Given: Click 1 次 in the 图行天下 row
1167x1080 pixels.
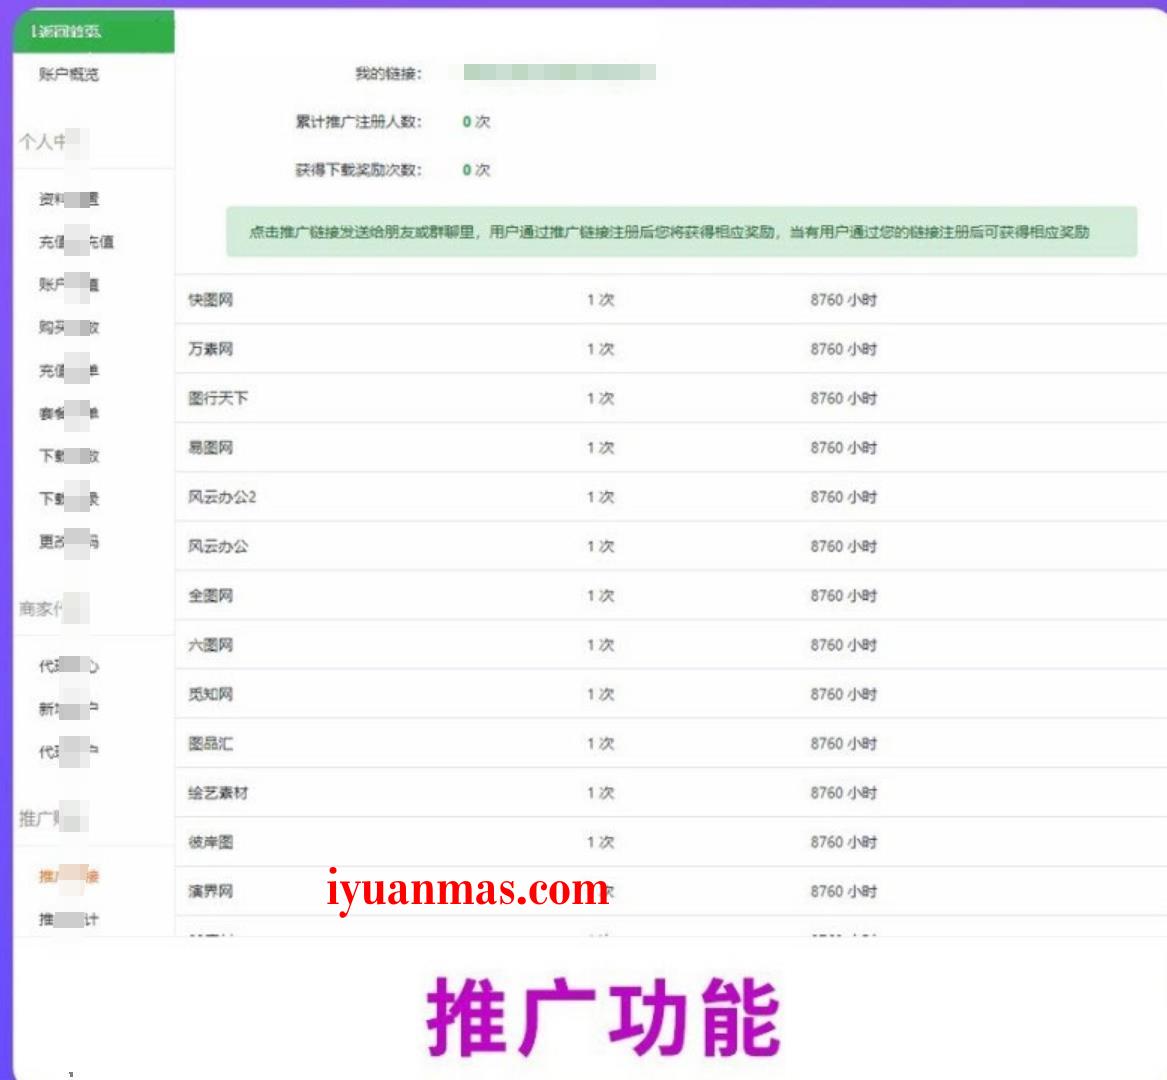Looking at the screenshot, I should [601, 398].
